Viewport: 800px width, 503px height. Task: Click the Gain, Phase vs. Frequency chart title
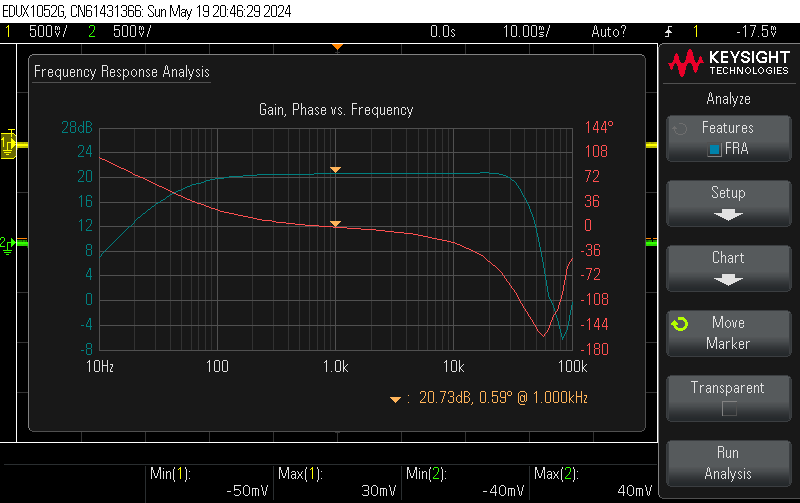[336, 110]
